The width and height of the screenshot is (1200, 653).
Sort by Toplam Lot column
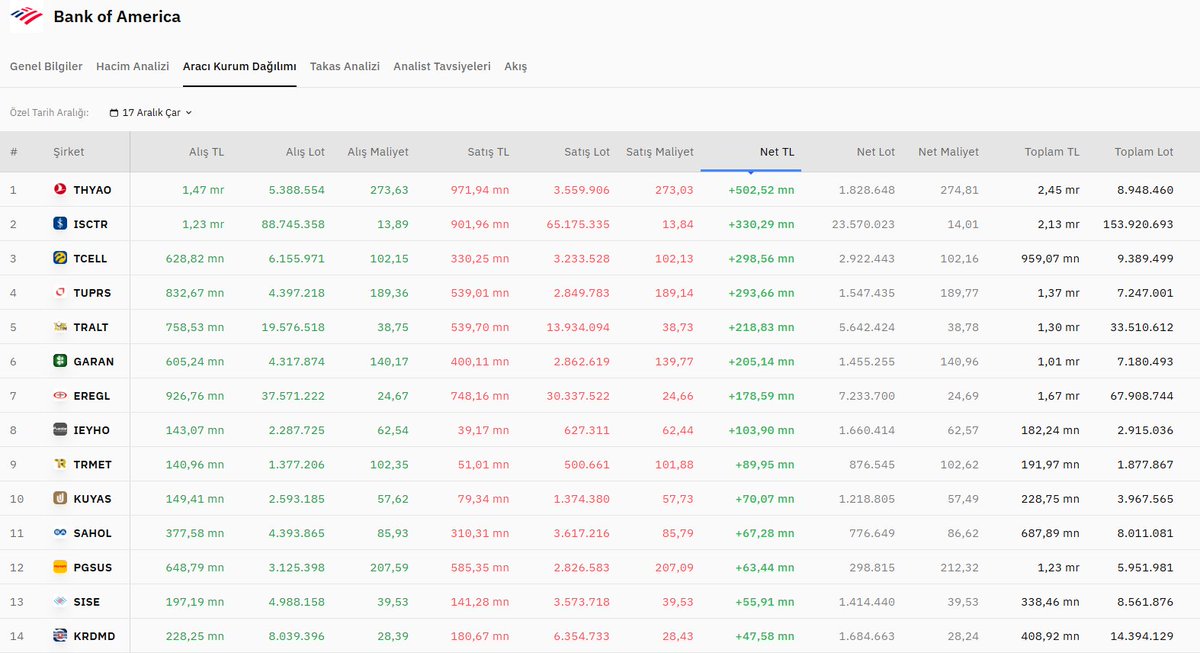click(x=1144, y=152)
